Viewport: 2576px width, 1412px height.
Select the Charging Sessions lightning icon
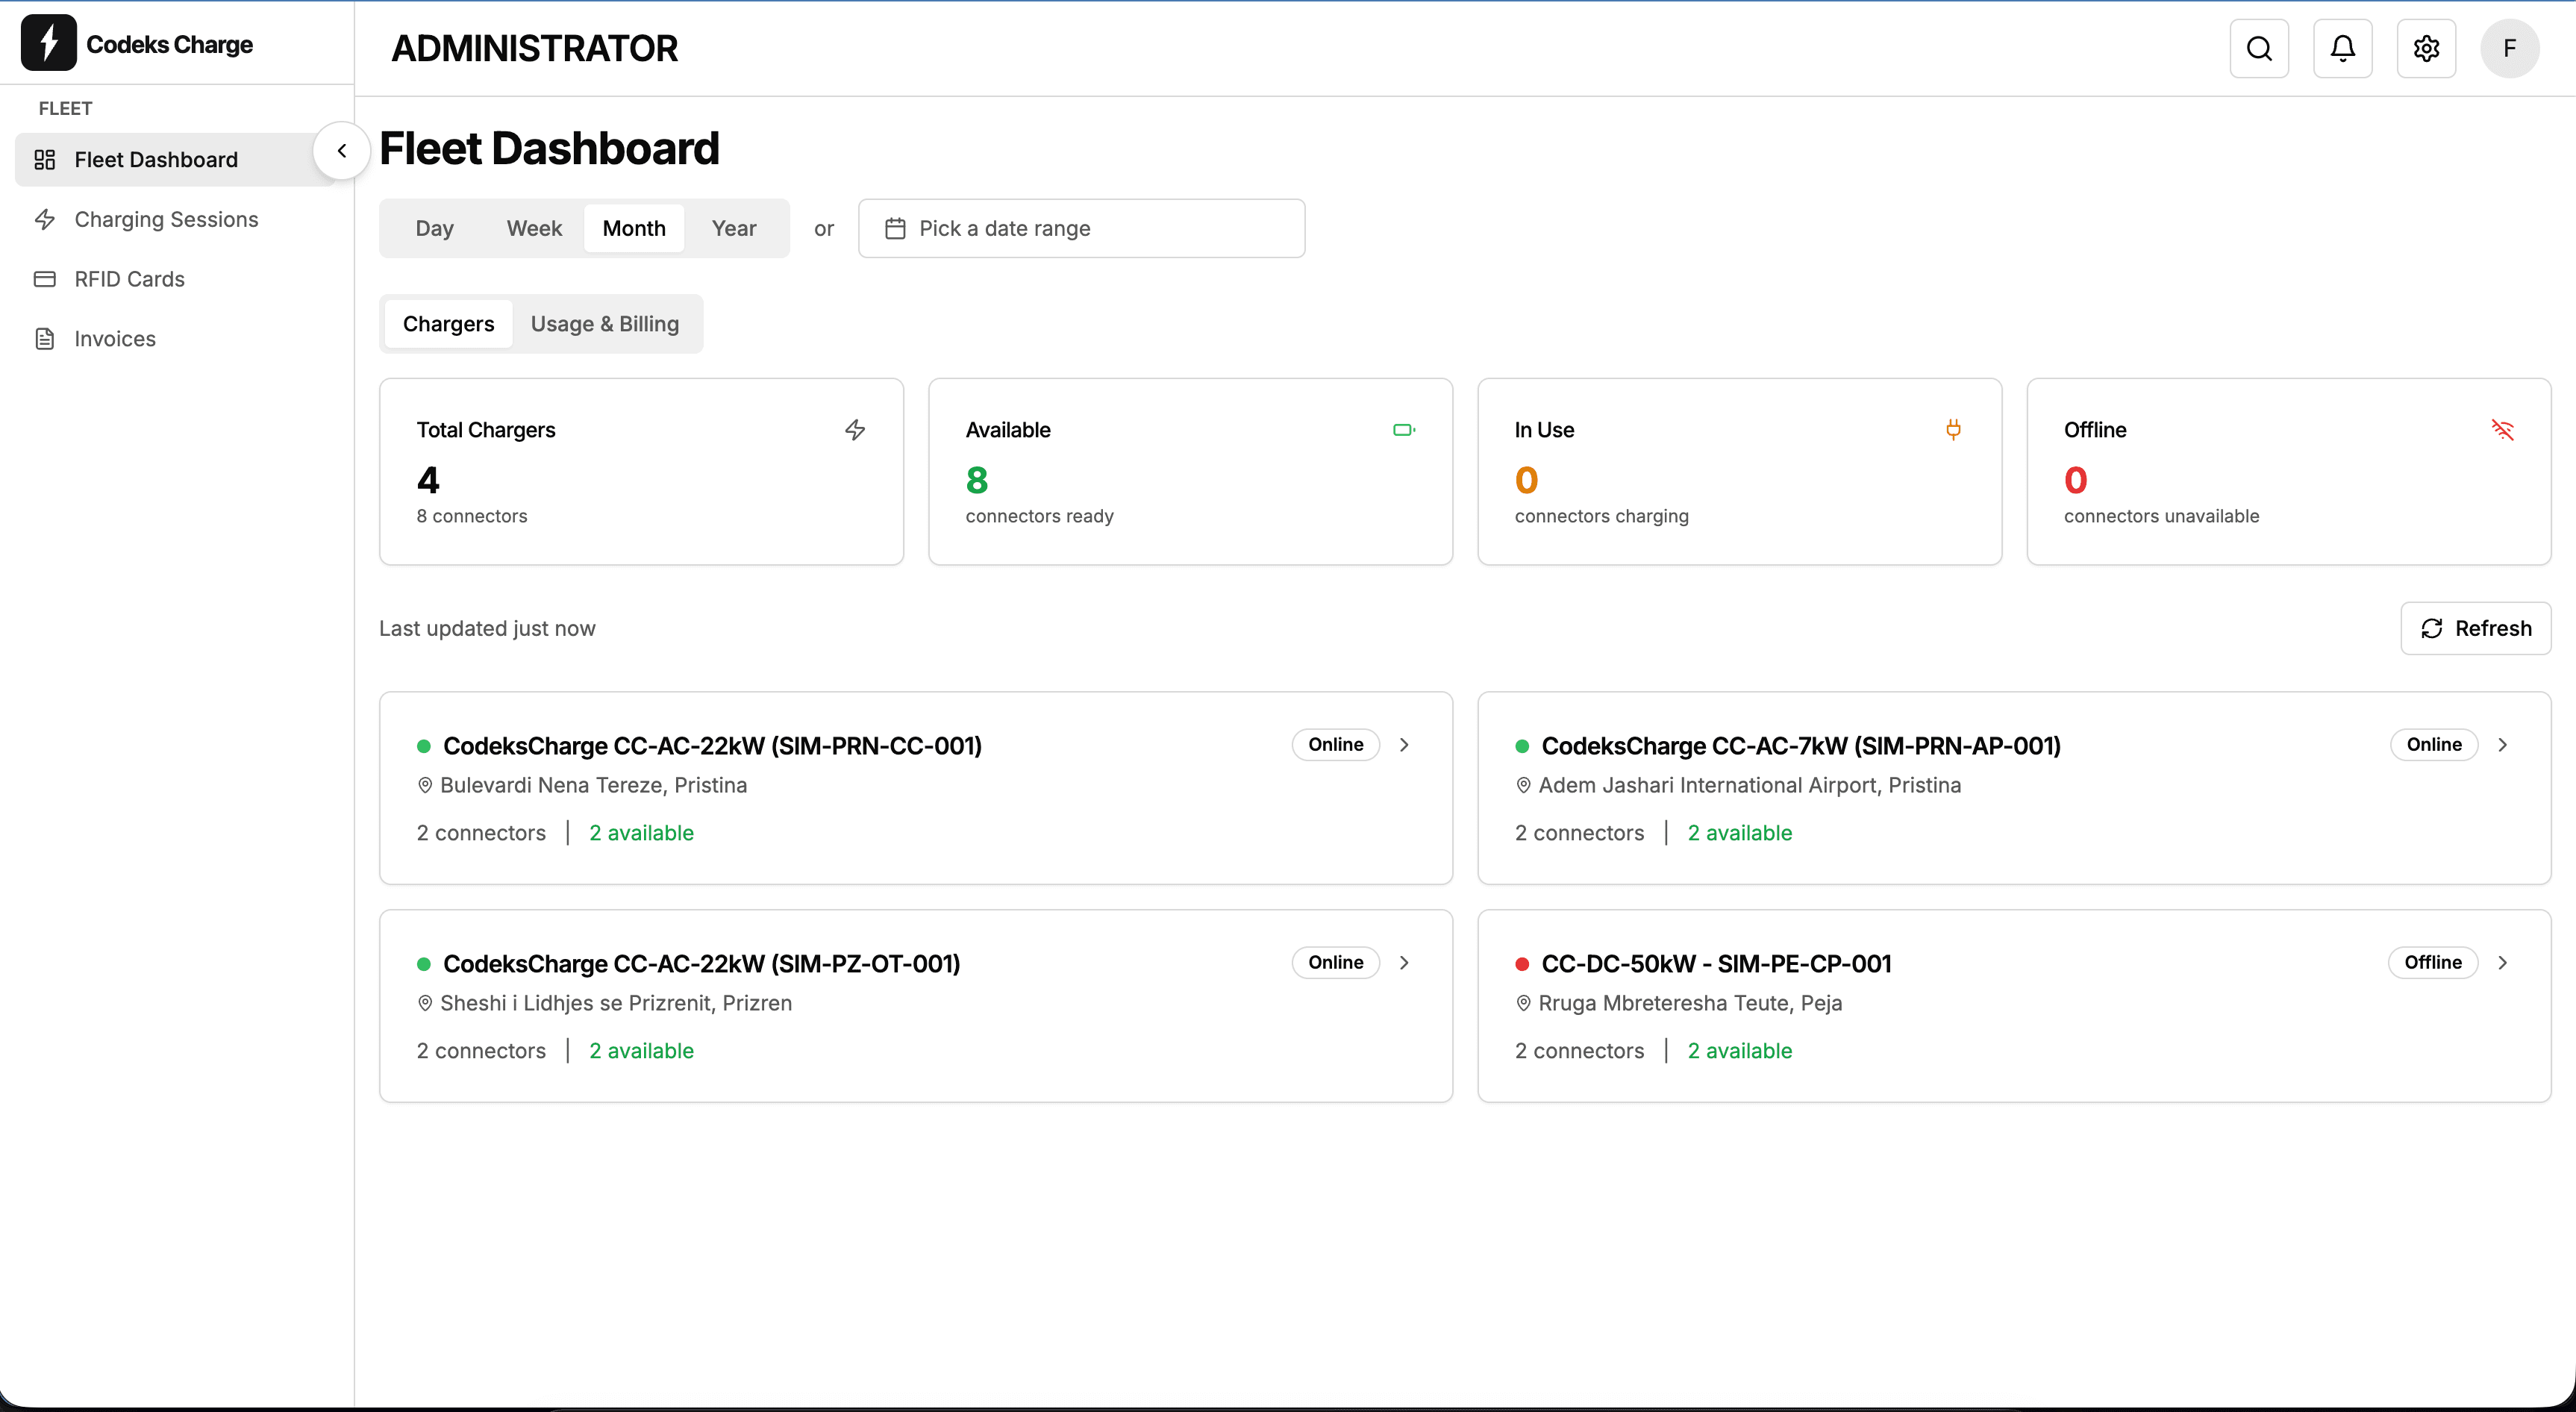point(46,219)
